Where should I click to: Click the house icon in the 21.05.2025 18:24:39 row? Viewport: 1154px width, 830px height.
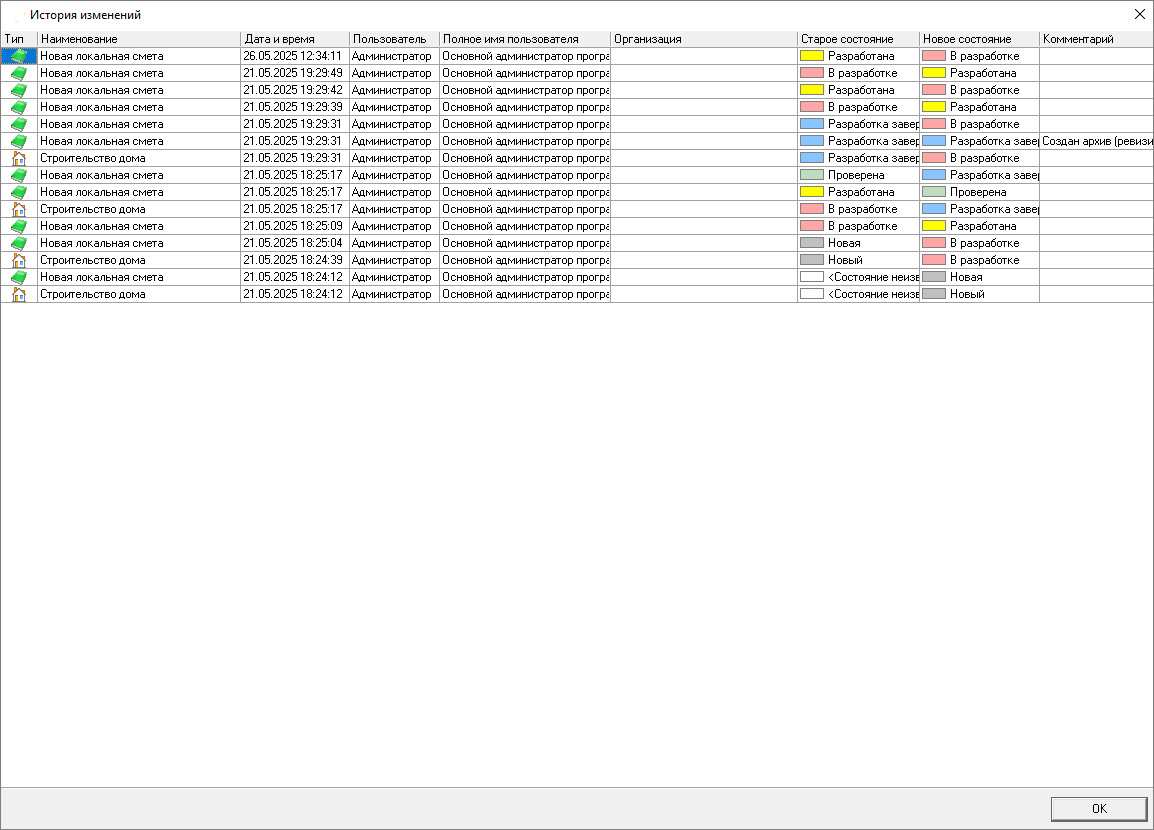pyautogui.click(x=18, y=260)
